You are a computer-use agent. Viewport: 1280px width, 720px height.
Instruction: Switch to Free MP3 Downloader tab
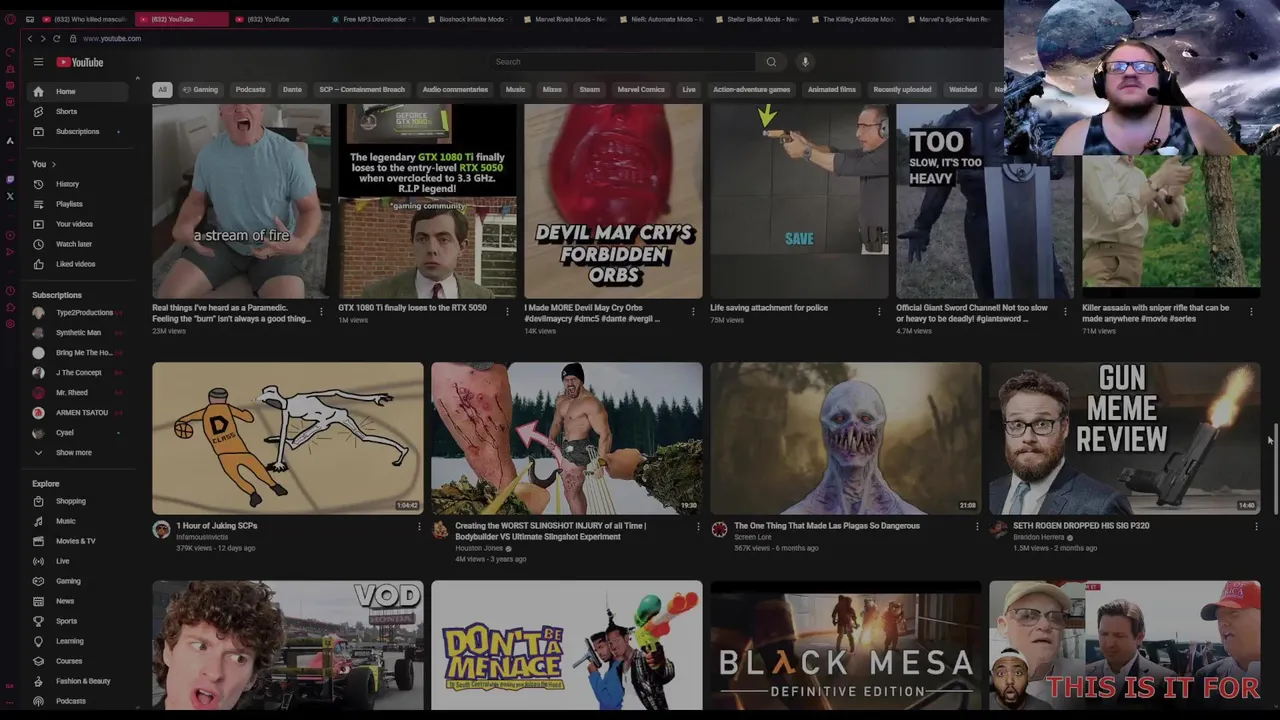click(372, 19)
